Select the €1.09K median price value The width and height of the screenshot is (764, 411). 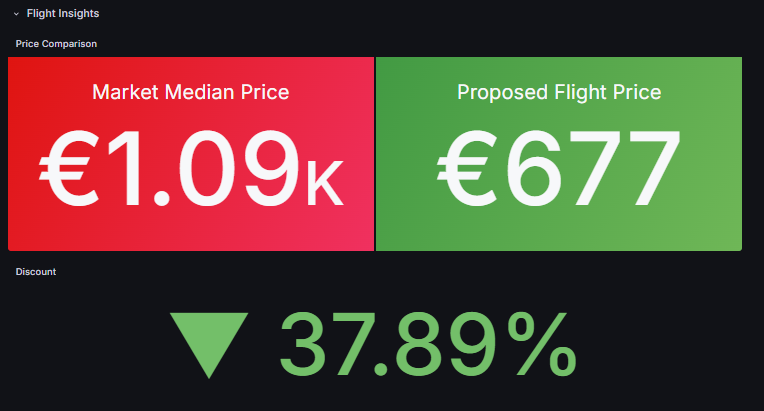(x=190, y=168)
